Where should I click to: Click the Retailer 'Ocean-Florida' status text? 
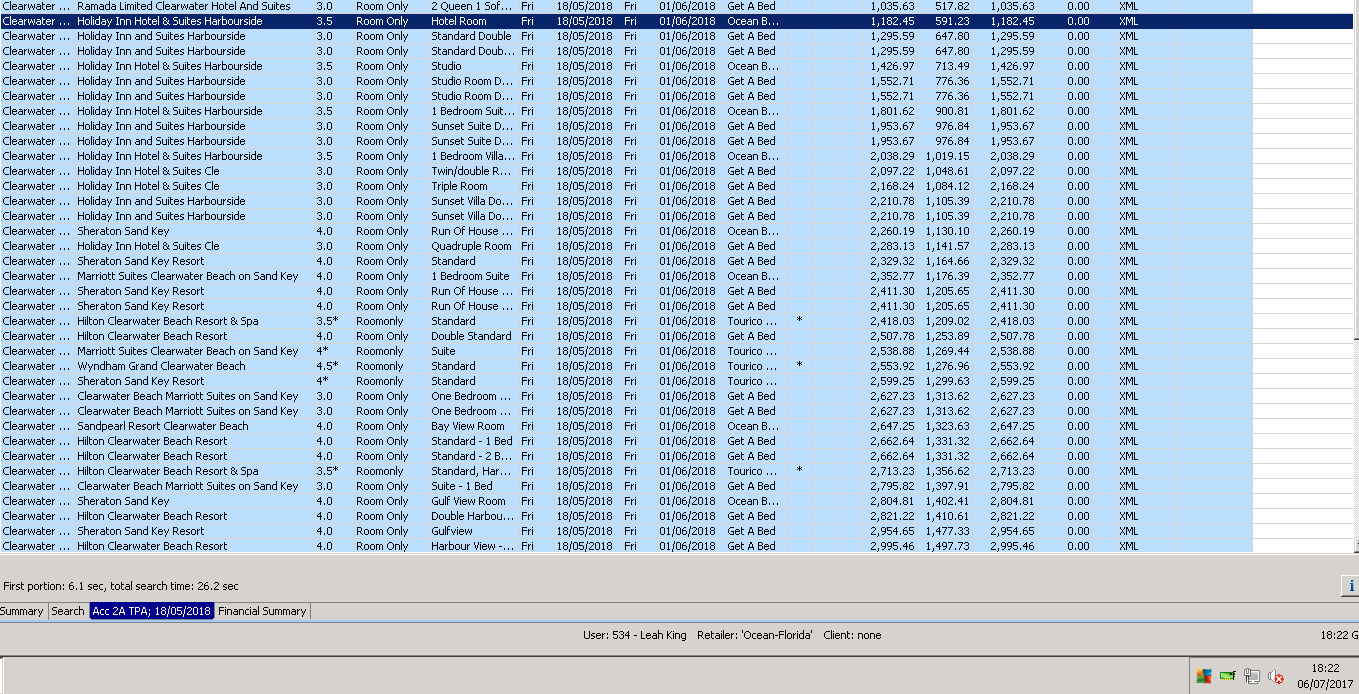tap(755, 635)
